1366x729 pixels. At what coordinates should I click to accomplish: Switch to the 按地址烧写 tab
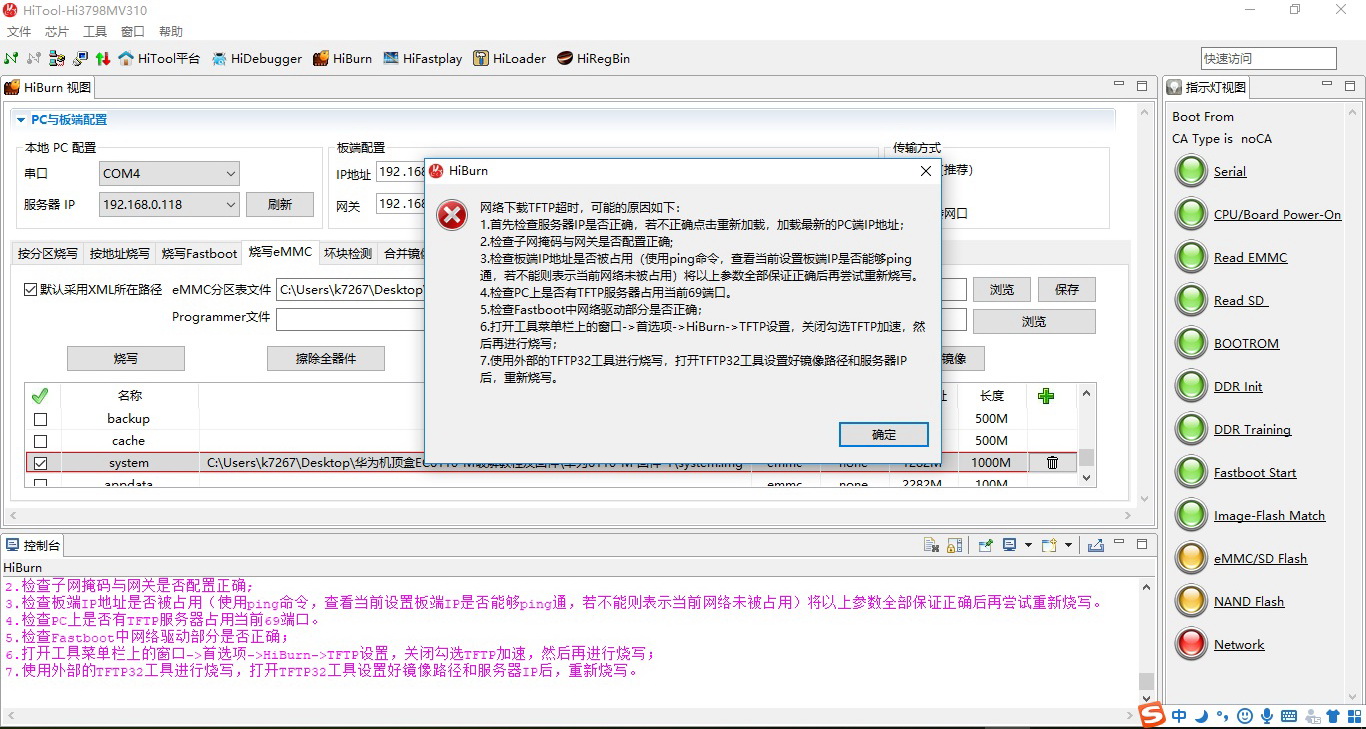click(119, 253)
